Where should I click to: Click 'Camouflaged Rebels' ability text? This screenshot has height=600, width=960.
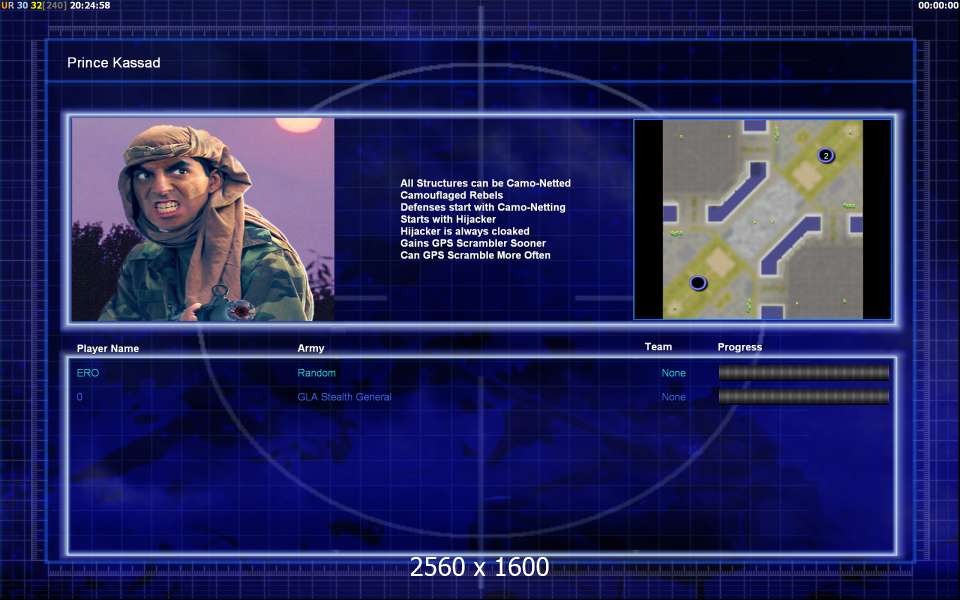tap(451, 195)
